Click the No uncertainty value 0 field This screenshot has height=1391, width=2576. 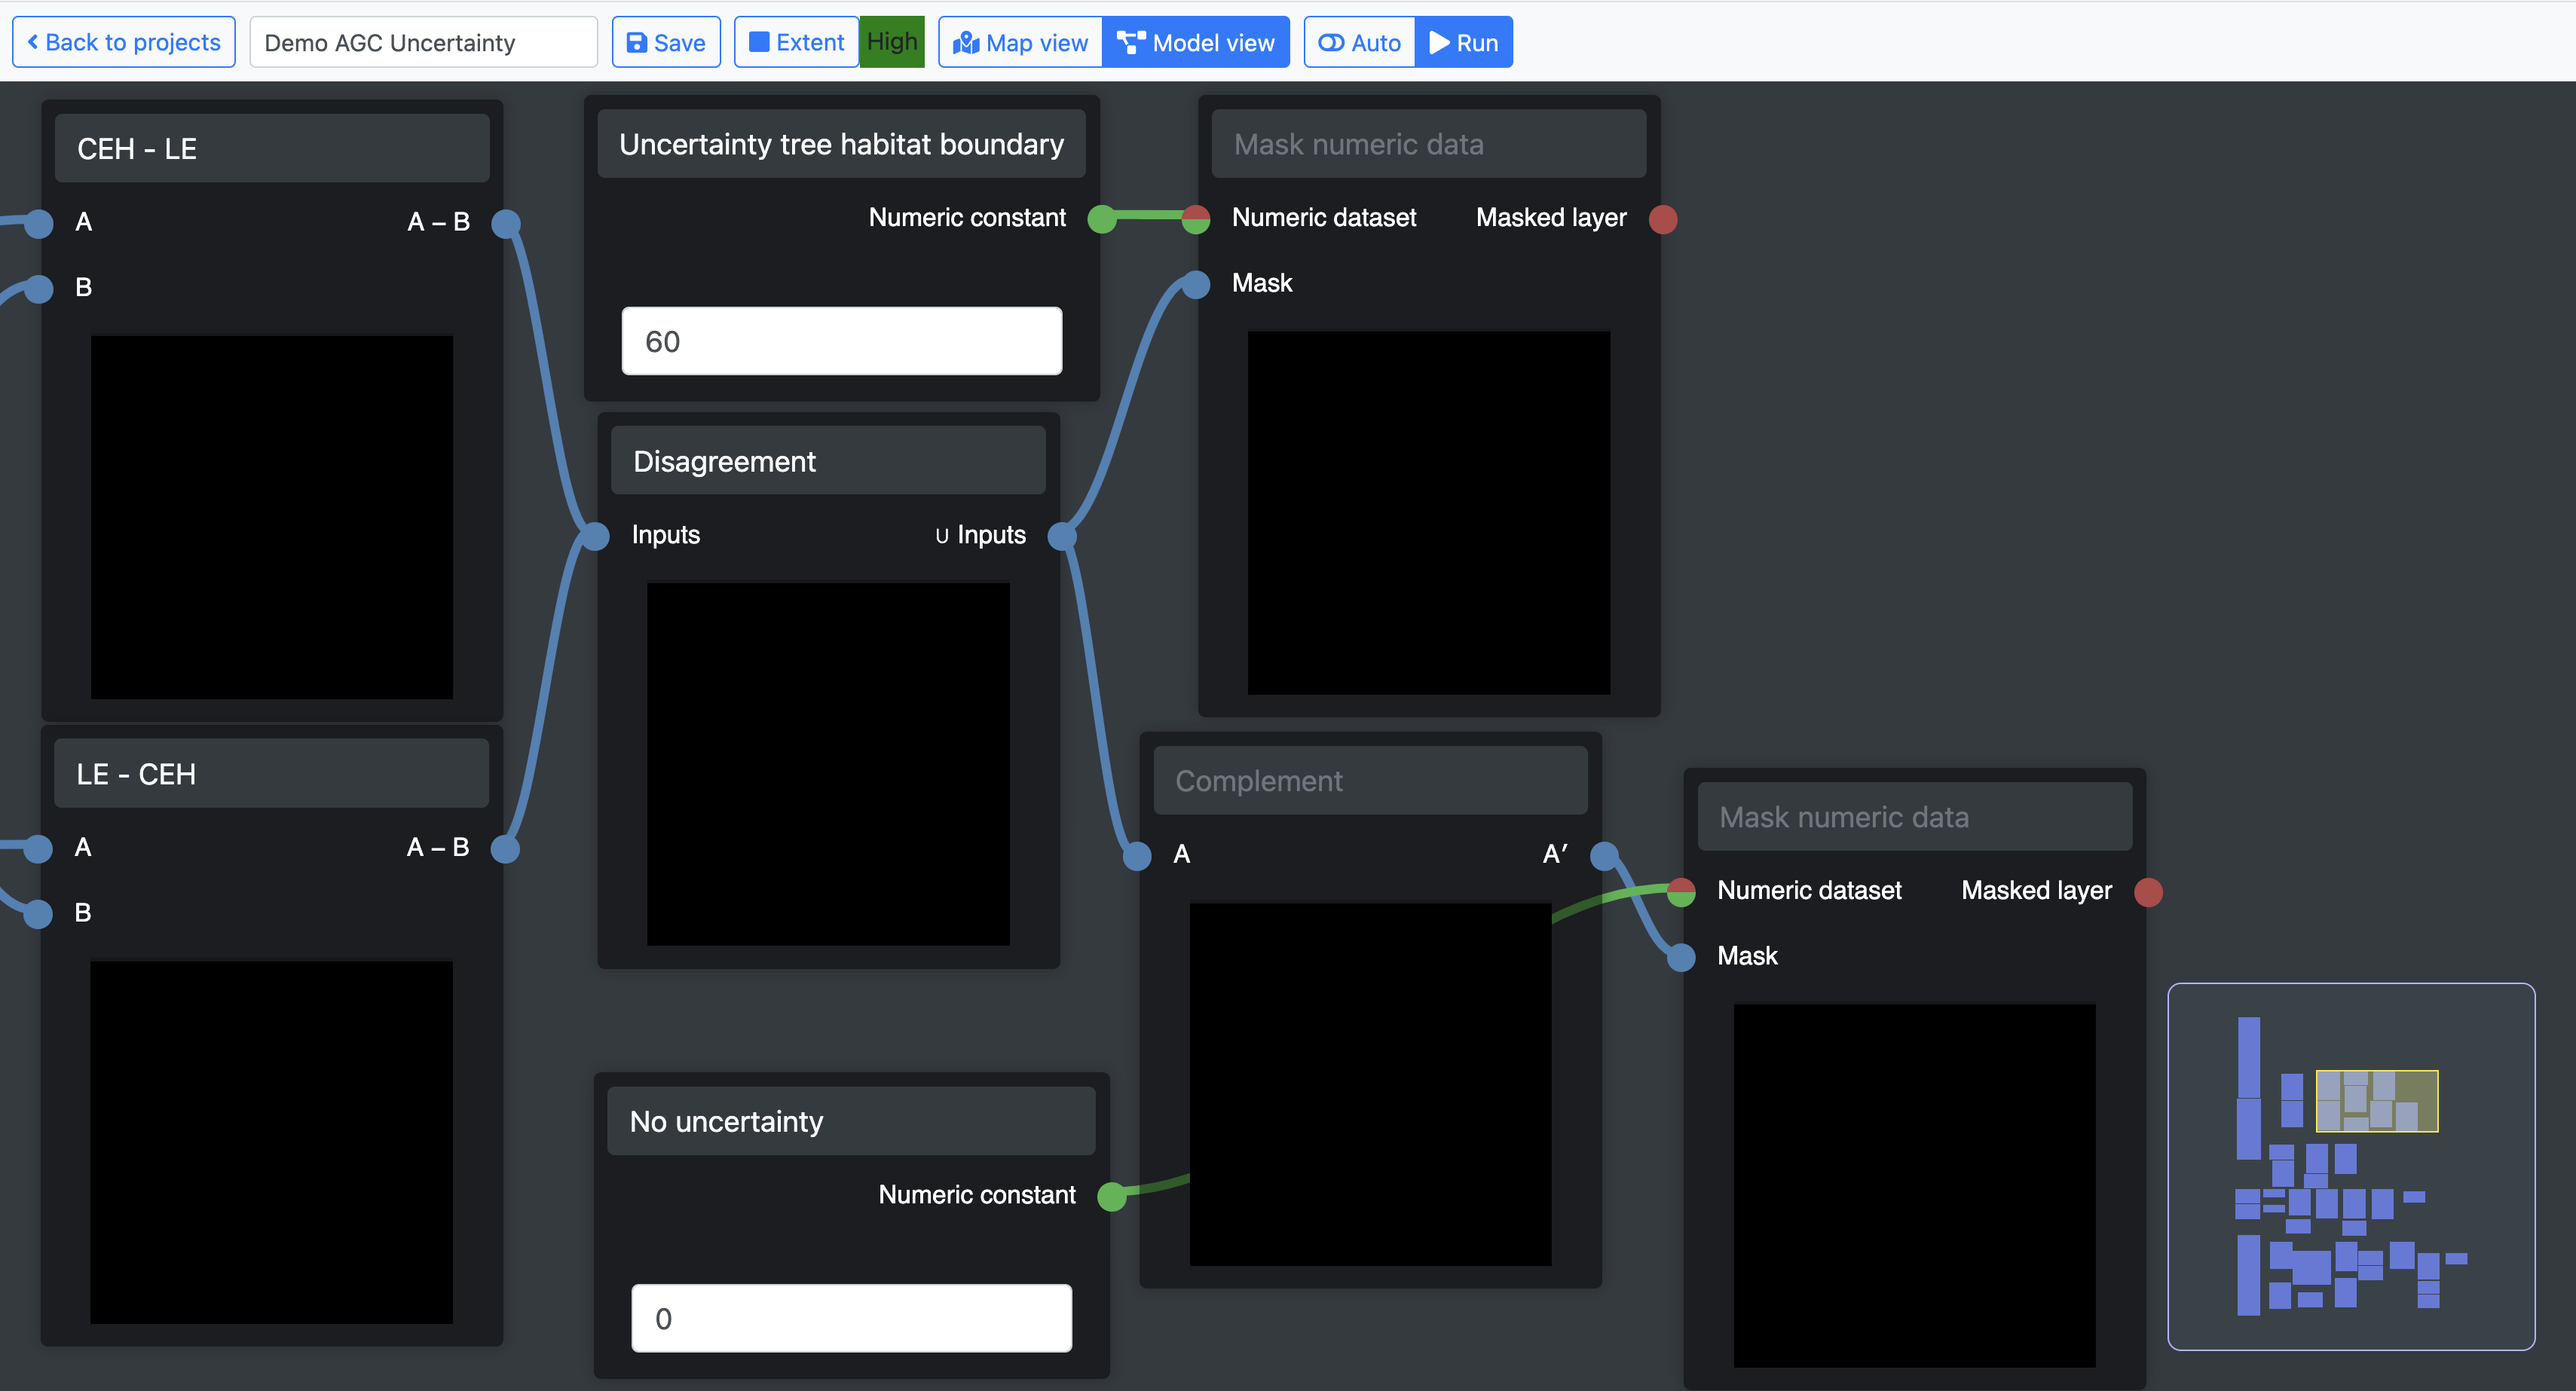click(x=851, y=1319)
